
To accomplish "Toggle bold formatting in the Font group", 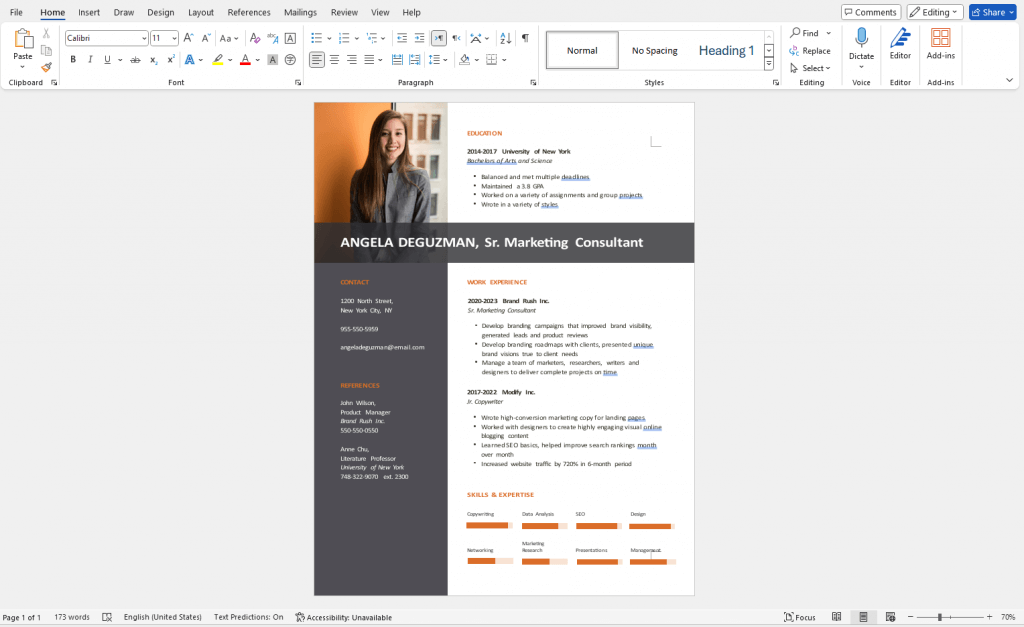I will tap(73, 59).
